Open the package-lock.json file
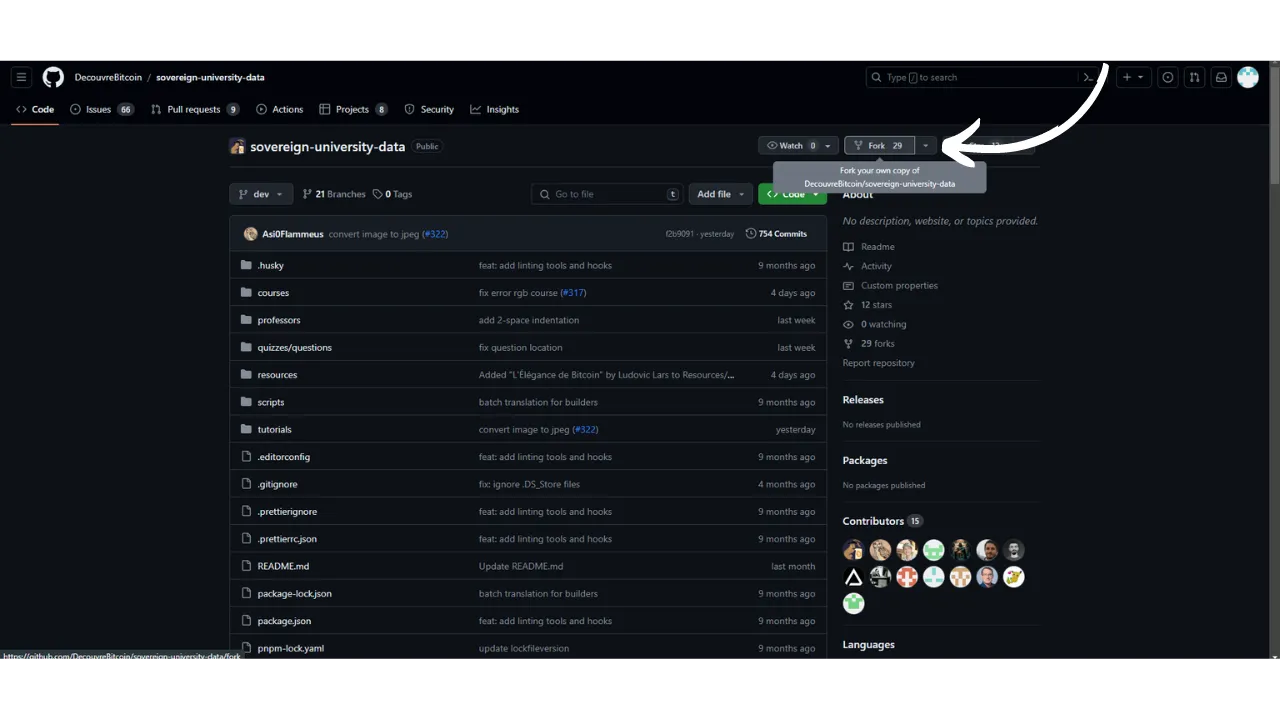This screenshot has height=720, width=1280. 294,594
